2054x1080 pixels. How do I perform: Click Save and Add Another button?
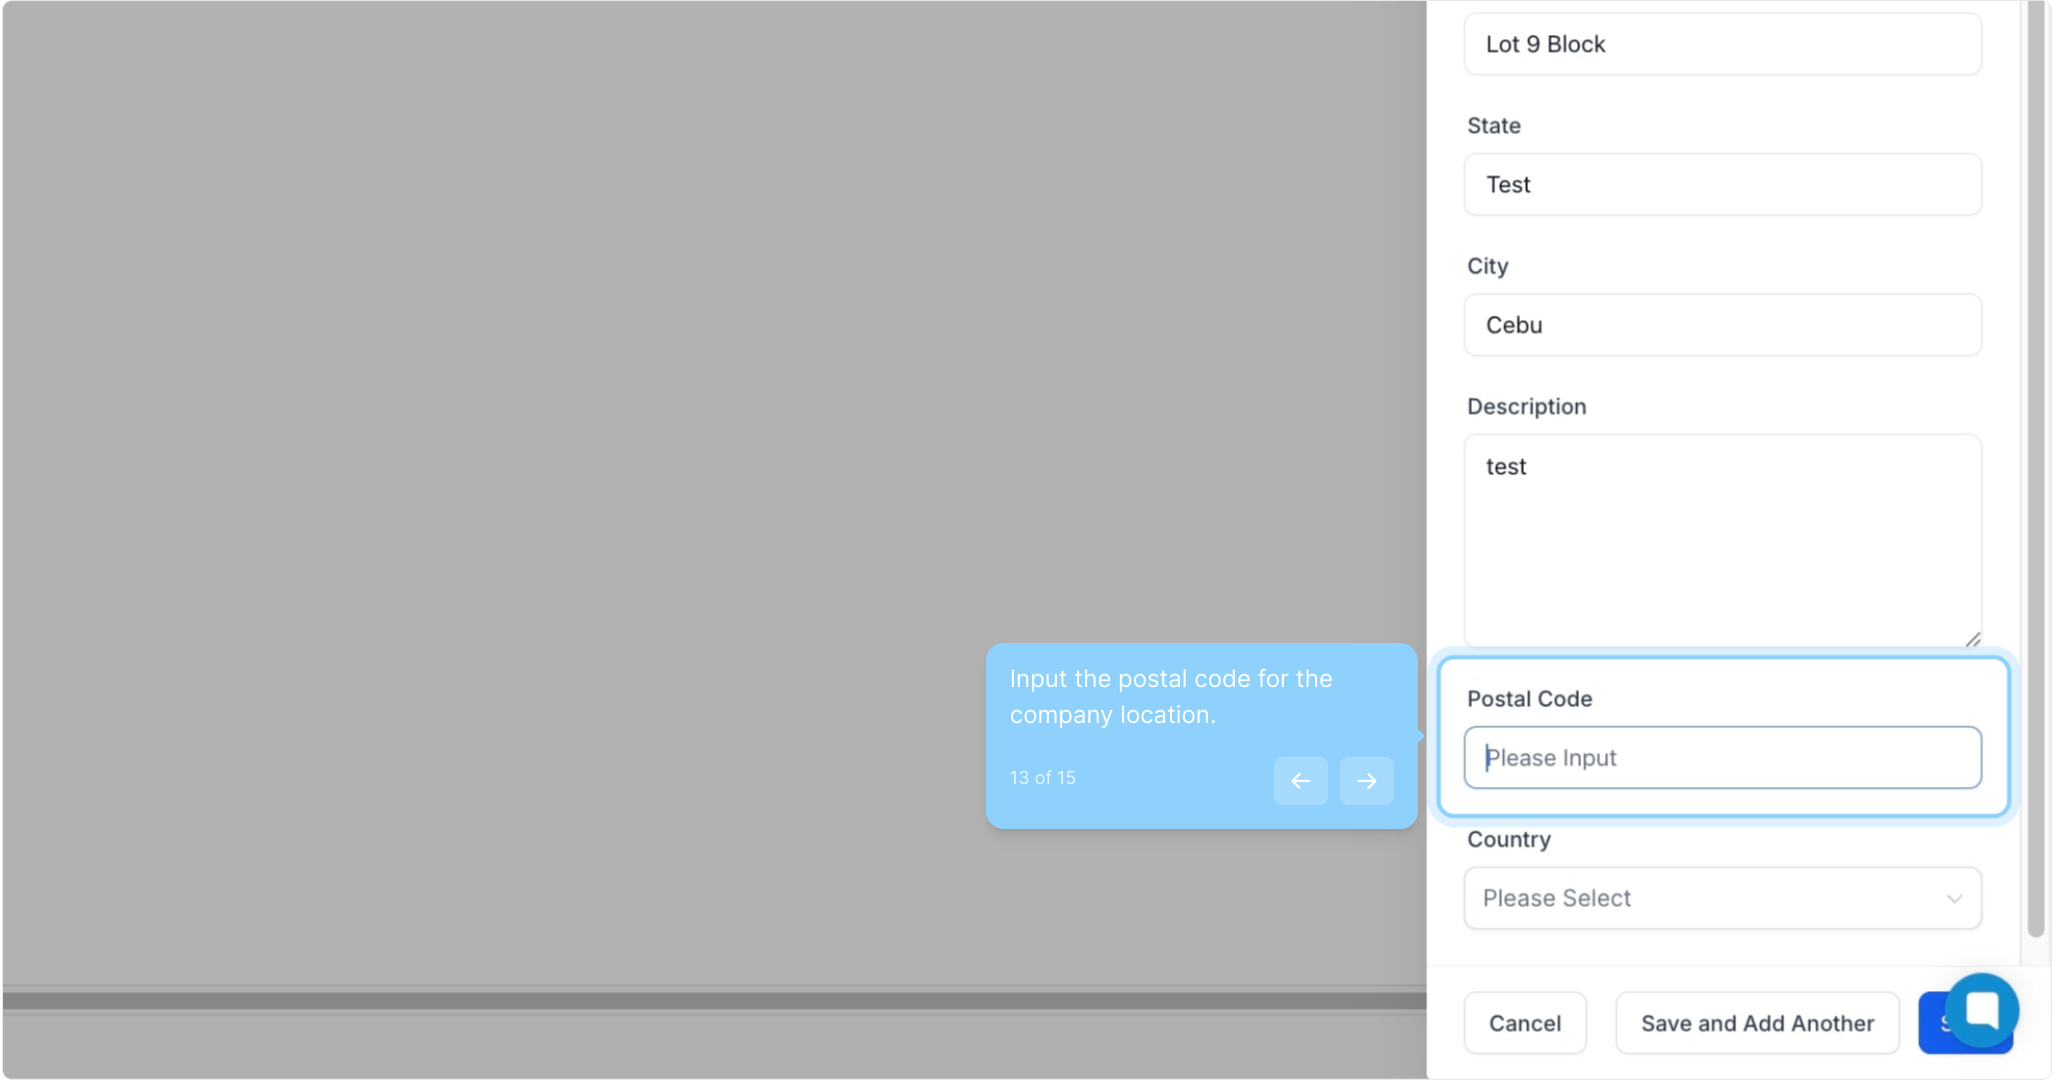point(1757,1023)
